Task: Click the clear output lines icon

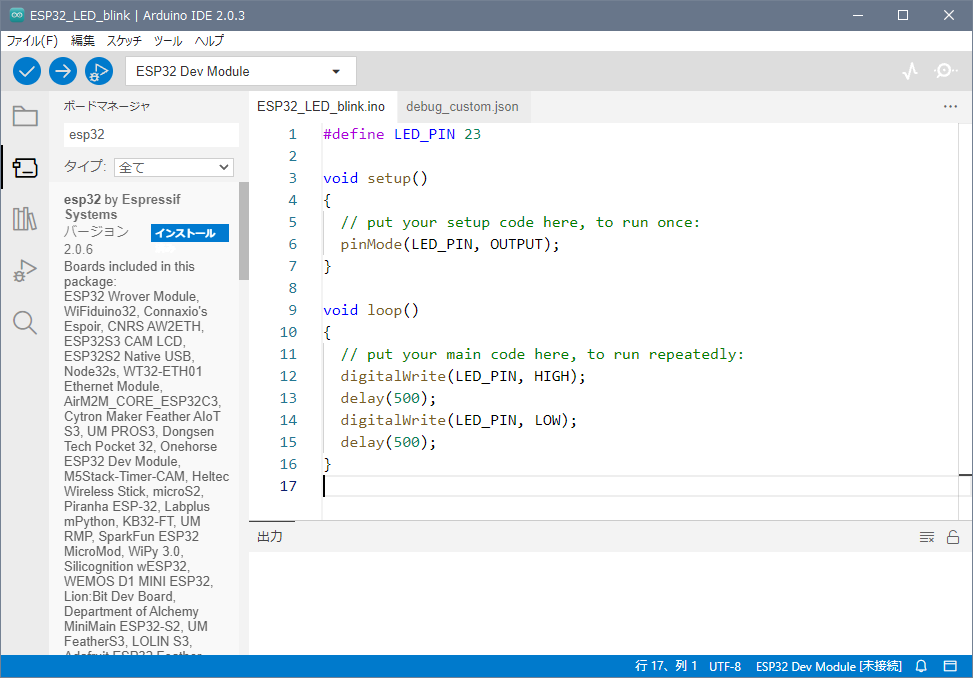Action: click(x=926, y=537)
